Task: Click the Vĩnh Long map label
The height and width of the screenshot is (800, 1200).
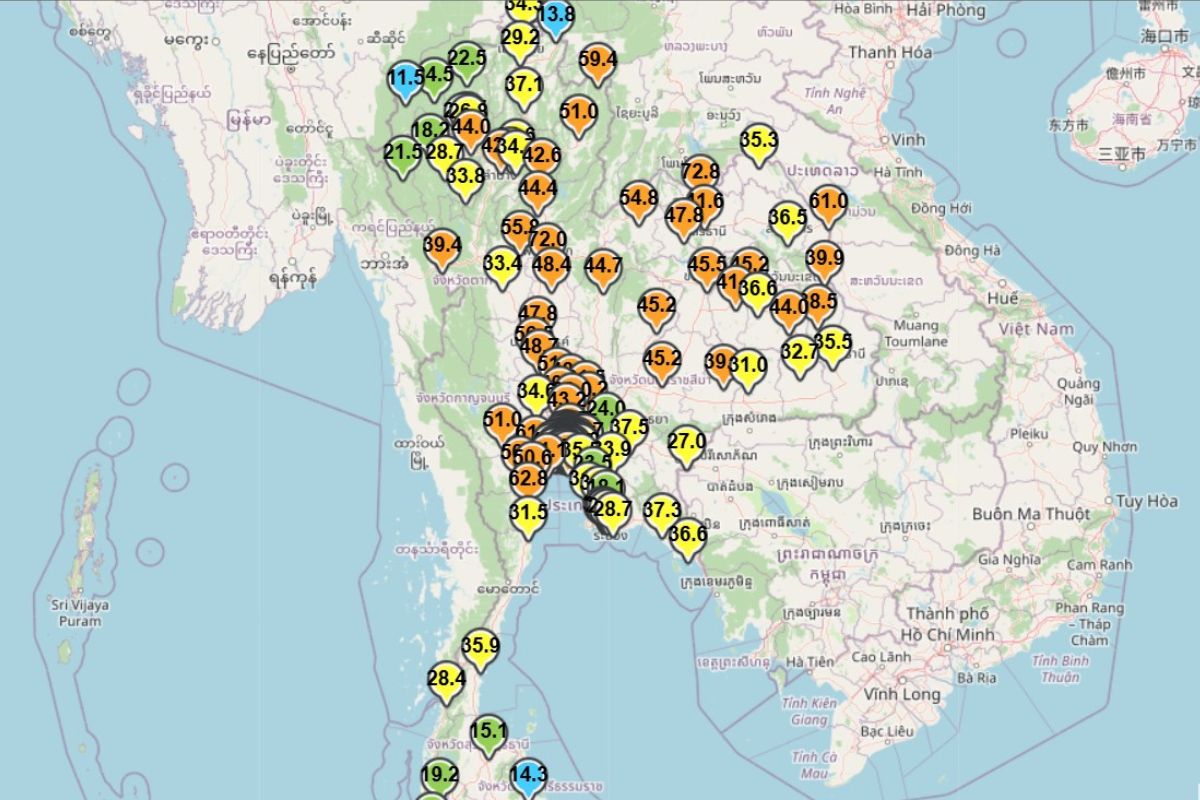Action: point(903,694)
